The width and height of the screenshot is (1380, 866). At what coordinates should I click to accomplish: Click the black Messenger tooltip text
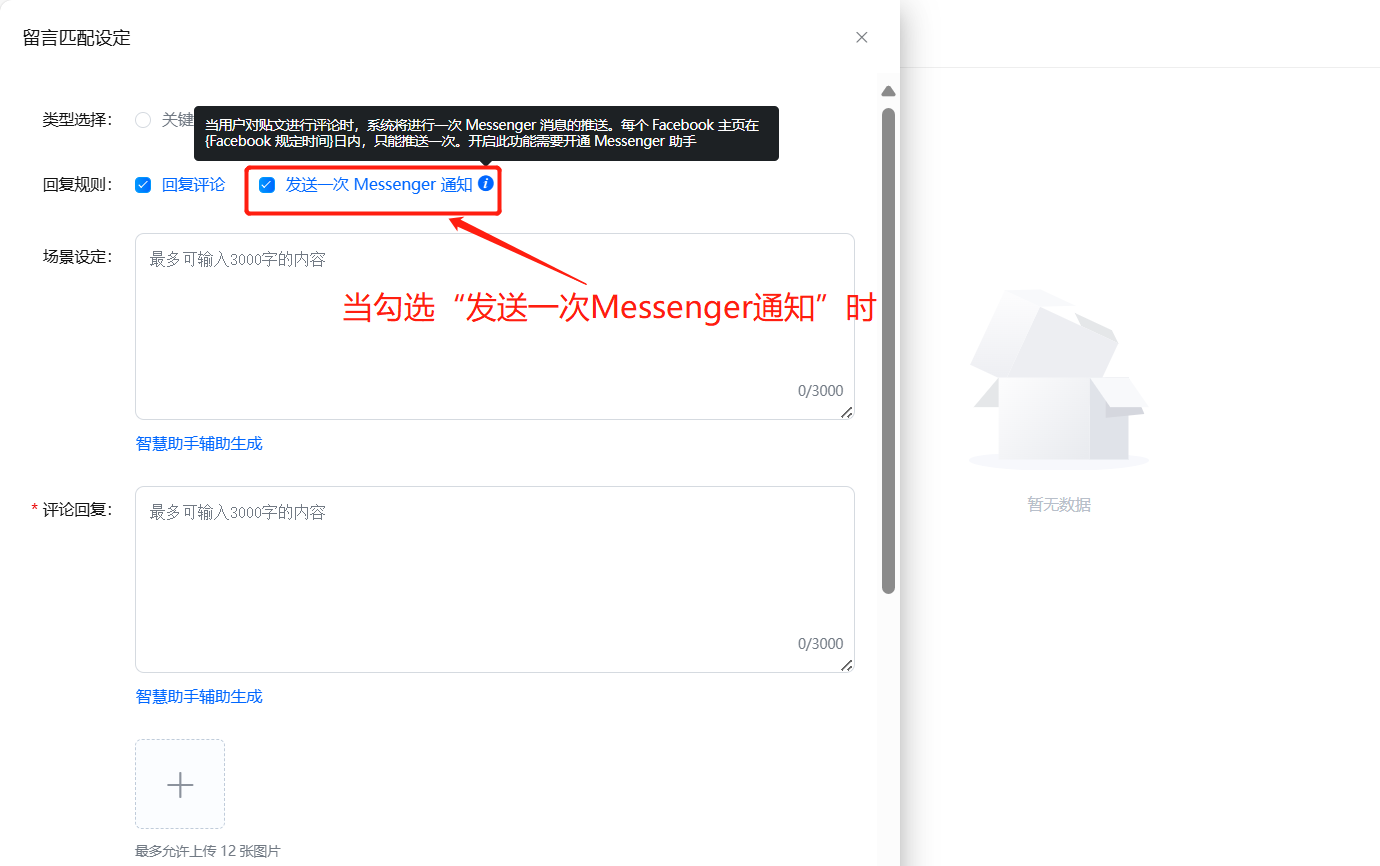(x=485, y=133)
